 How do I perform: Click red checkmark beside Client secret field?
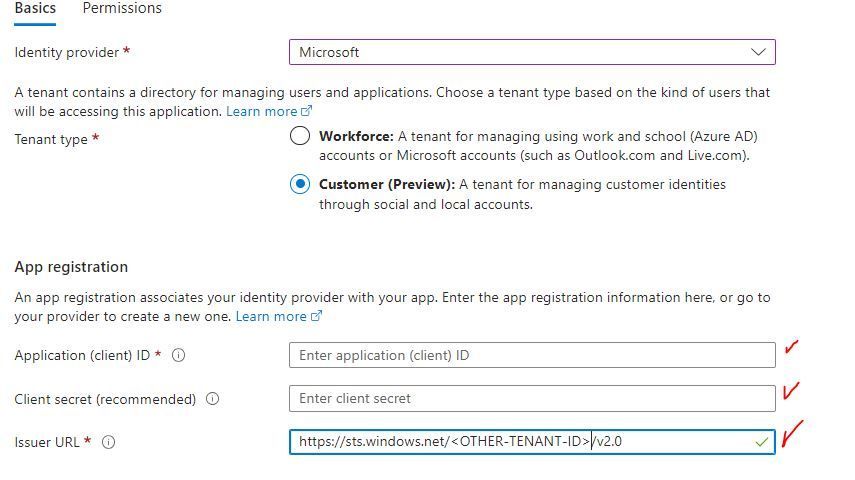click(x=791, y=390)
